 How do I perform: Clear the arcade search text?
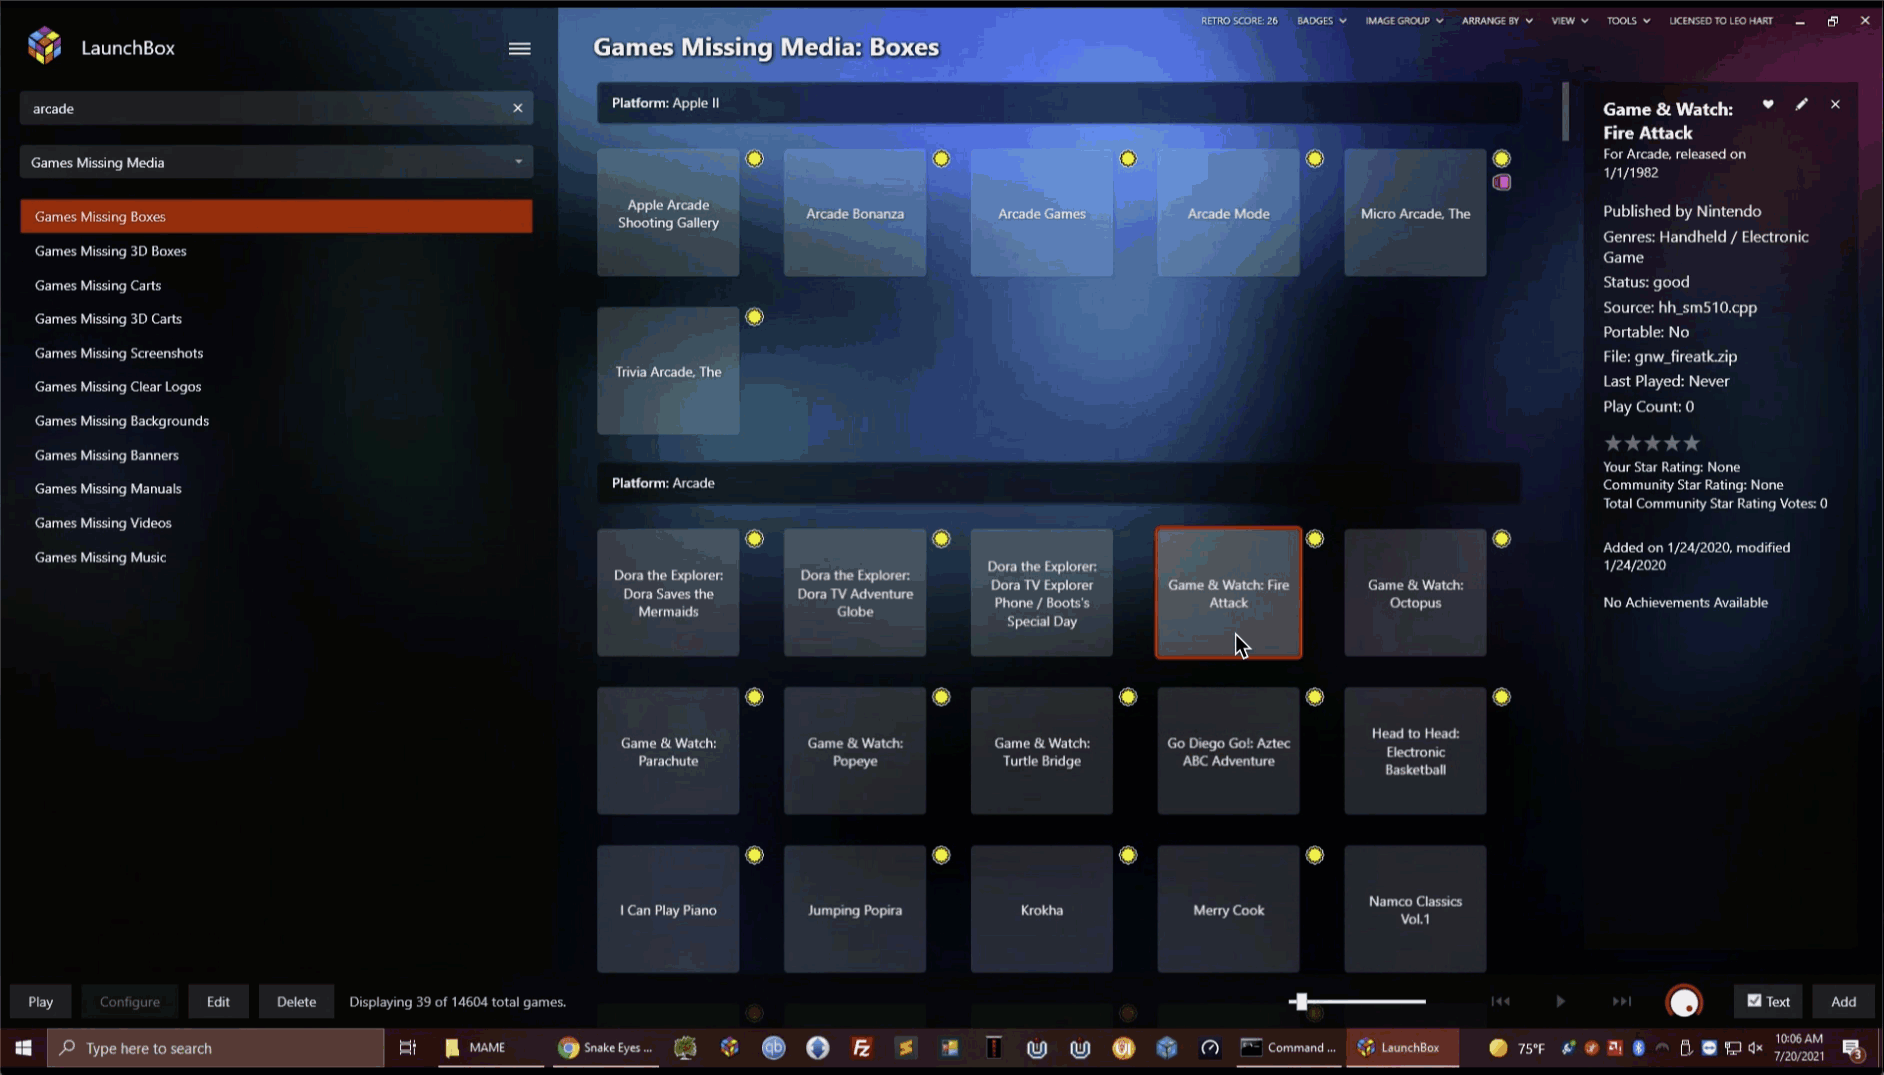[x=517, y=108]
